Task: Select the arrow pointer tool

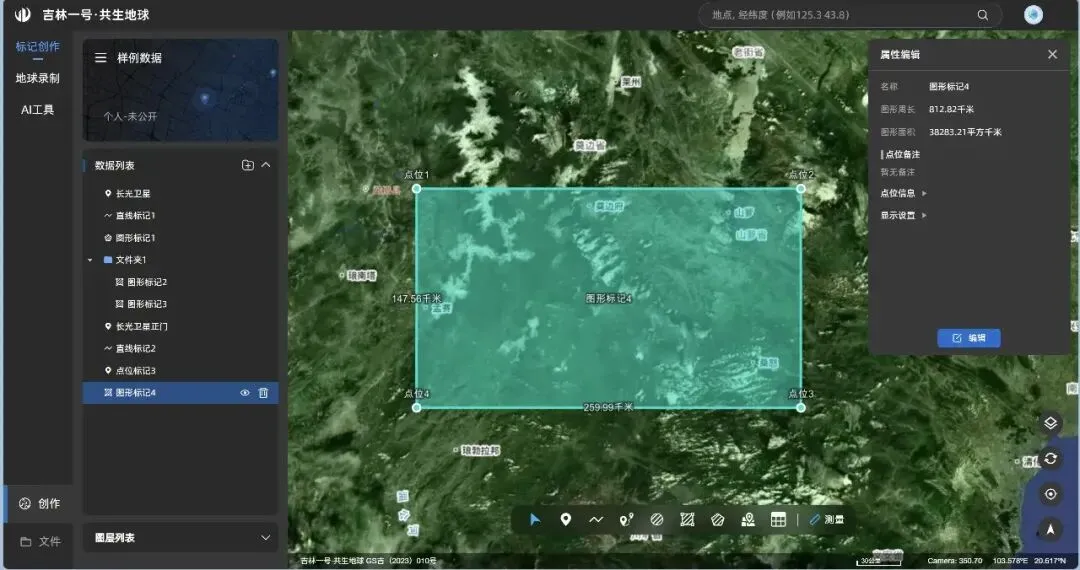Action: pos(535,520)
